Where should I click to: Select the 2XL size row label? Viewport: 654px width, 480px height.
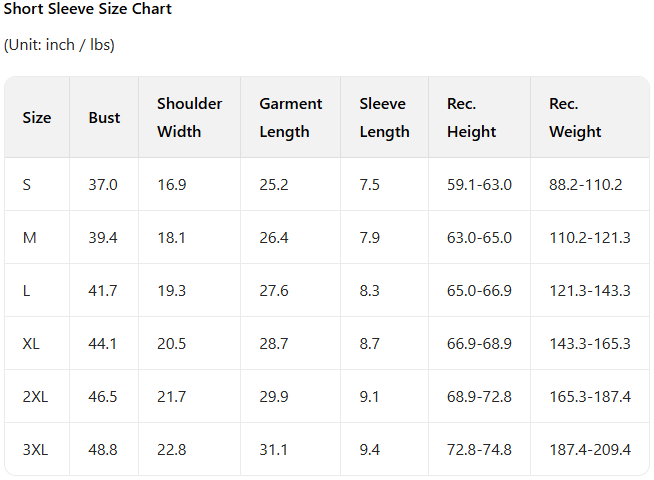pos(35,397)
